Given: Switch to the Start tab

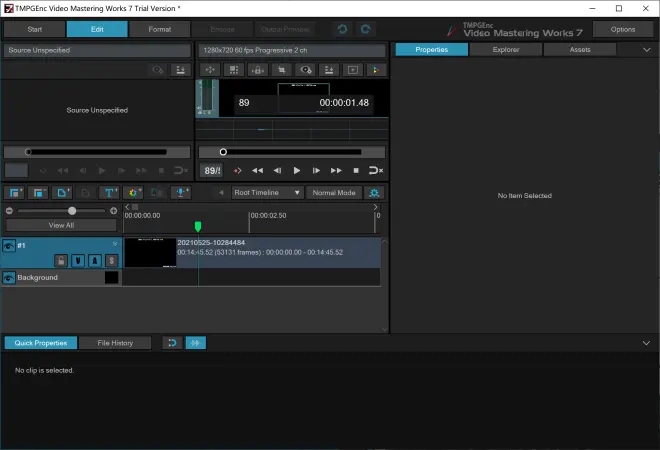Looking at the screenshot, I should tap(35, 29).
